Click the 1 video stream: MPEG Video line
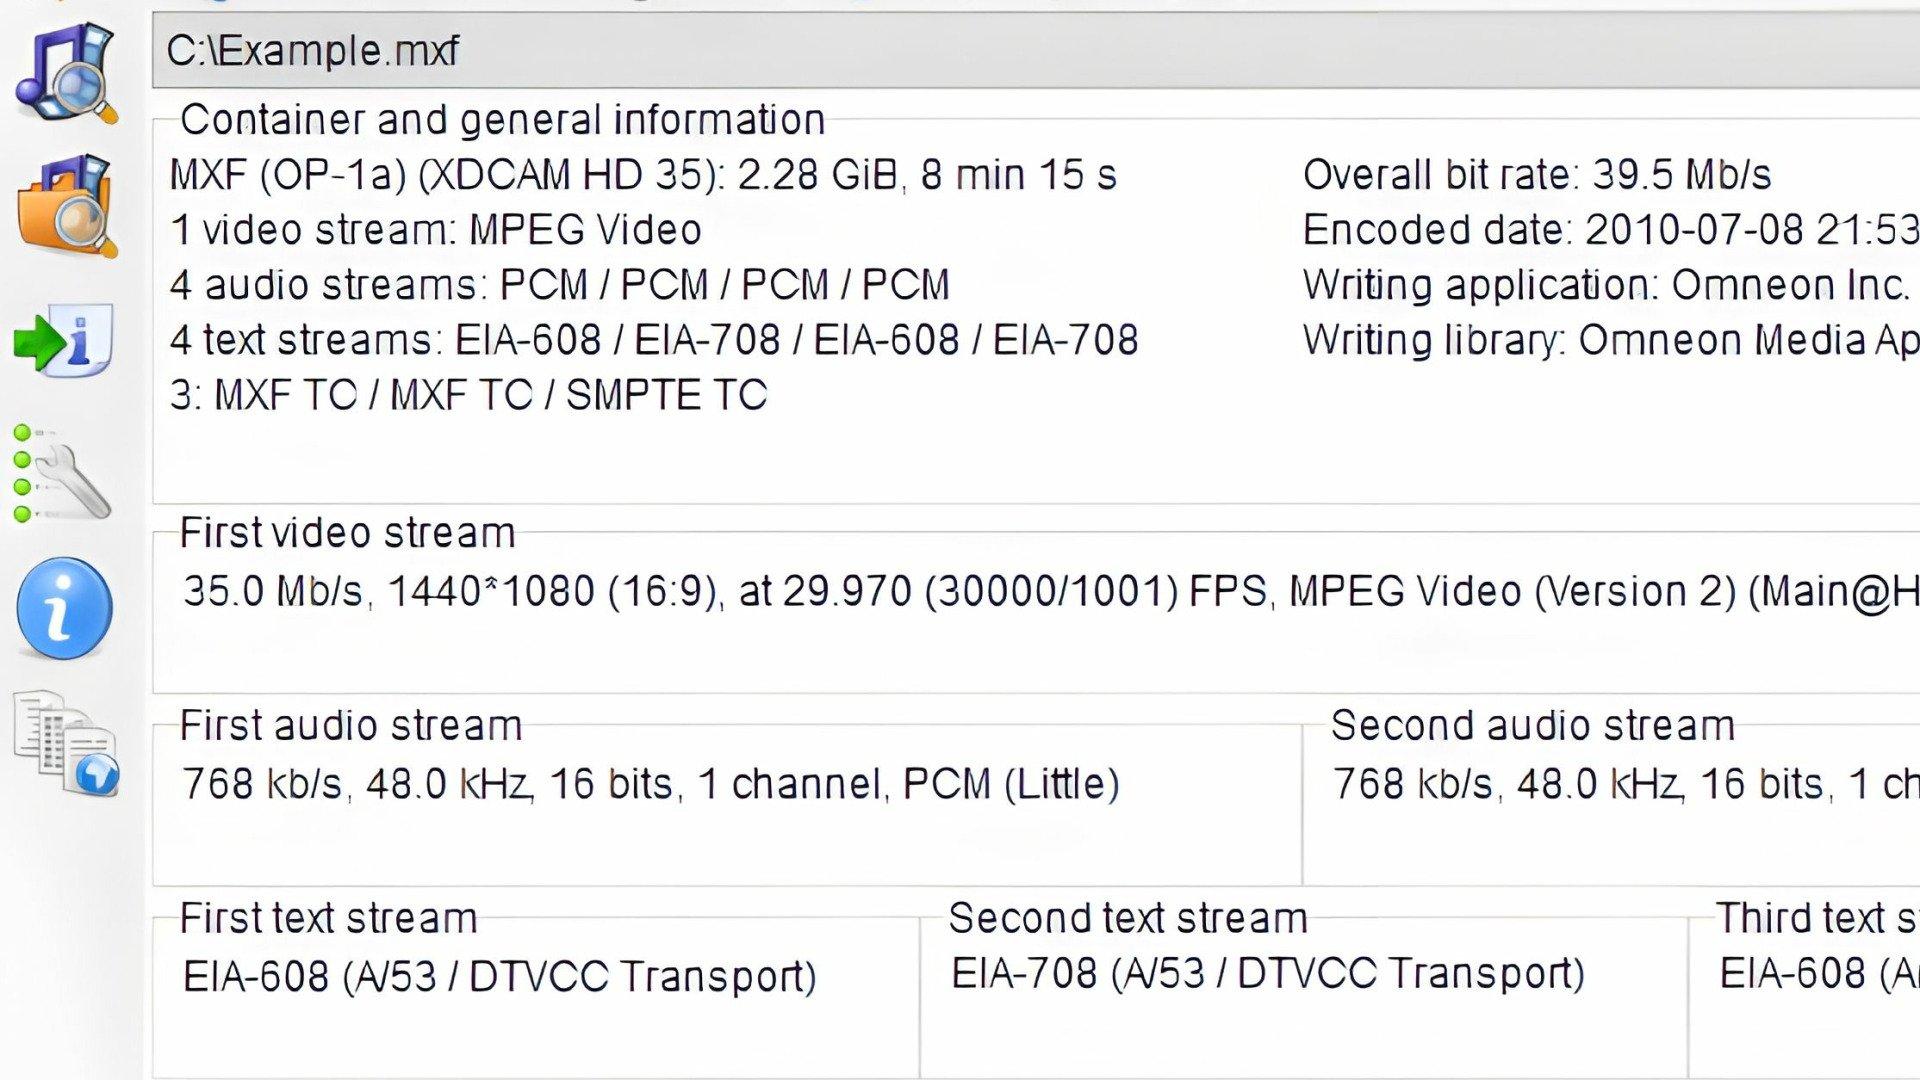 click(x=436, y=230)
